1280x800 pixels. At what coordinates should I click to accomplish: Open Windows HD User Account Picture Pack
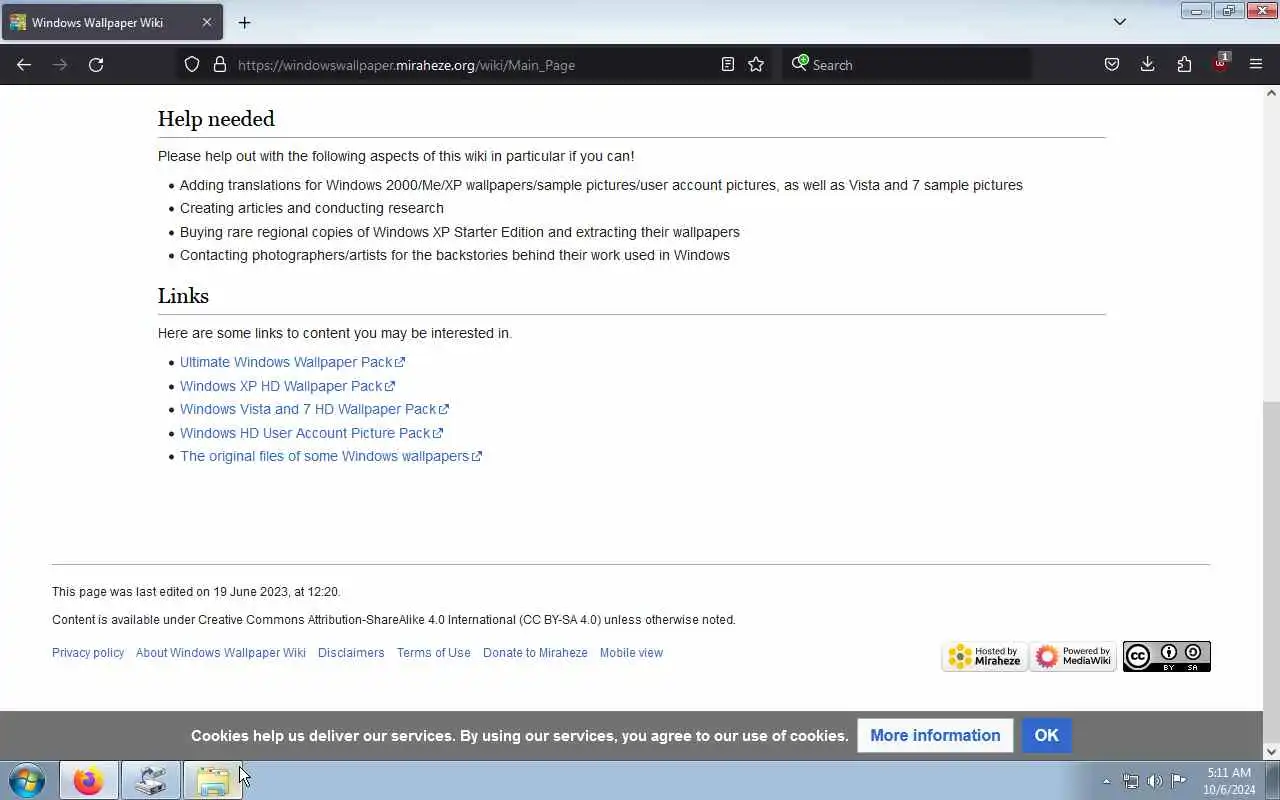(x=311, y=433)
